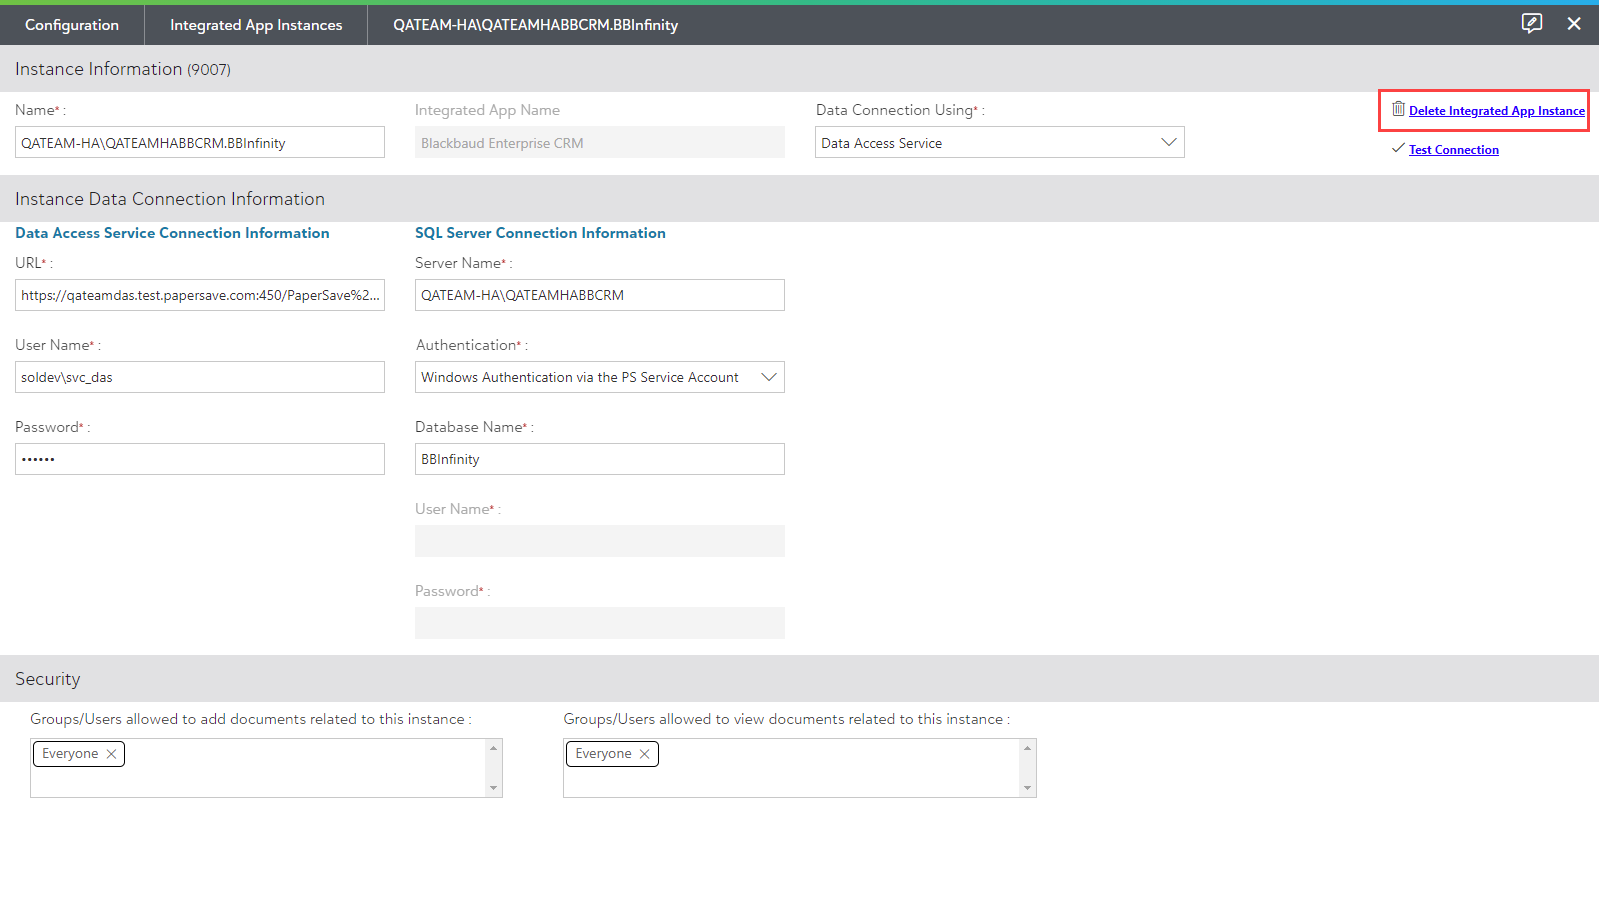Screen dimensions: 1599x899
Task: Click the feedback note icon in header
Action: [1531, 23]
